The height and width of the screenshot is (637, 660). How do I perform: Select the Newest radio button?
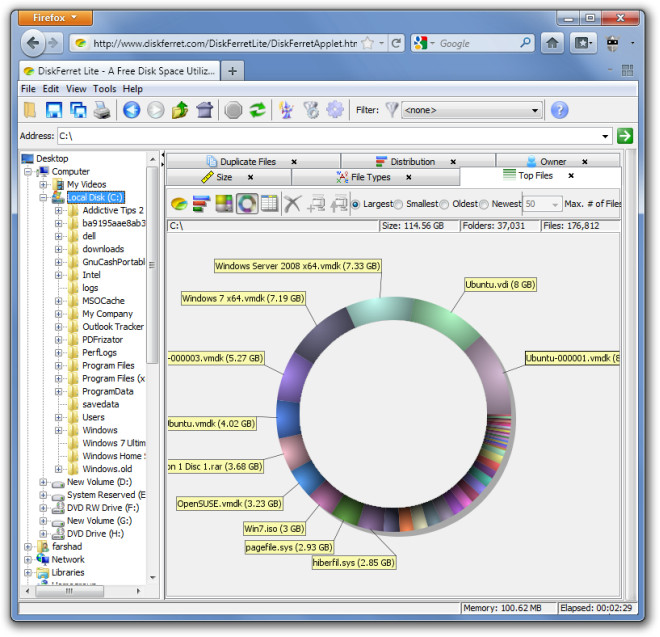point(484,204)
